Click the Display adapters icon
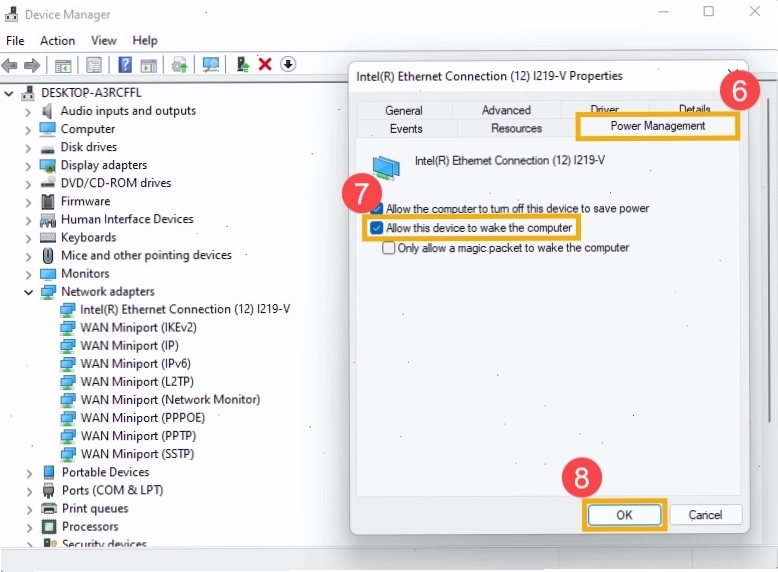The image size is (778, 572). [x=48, y=165]
